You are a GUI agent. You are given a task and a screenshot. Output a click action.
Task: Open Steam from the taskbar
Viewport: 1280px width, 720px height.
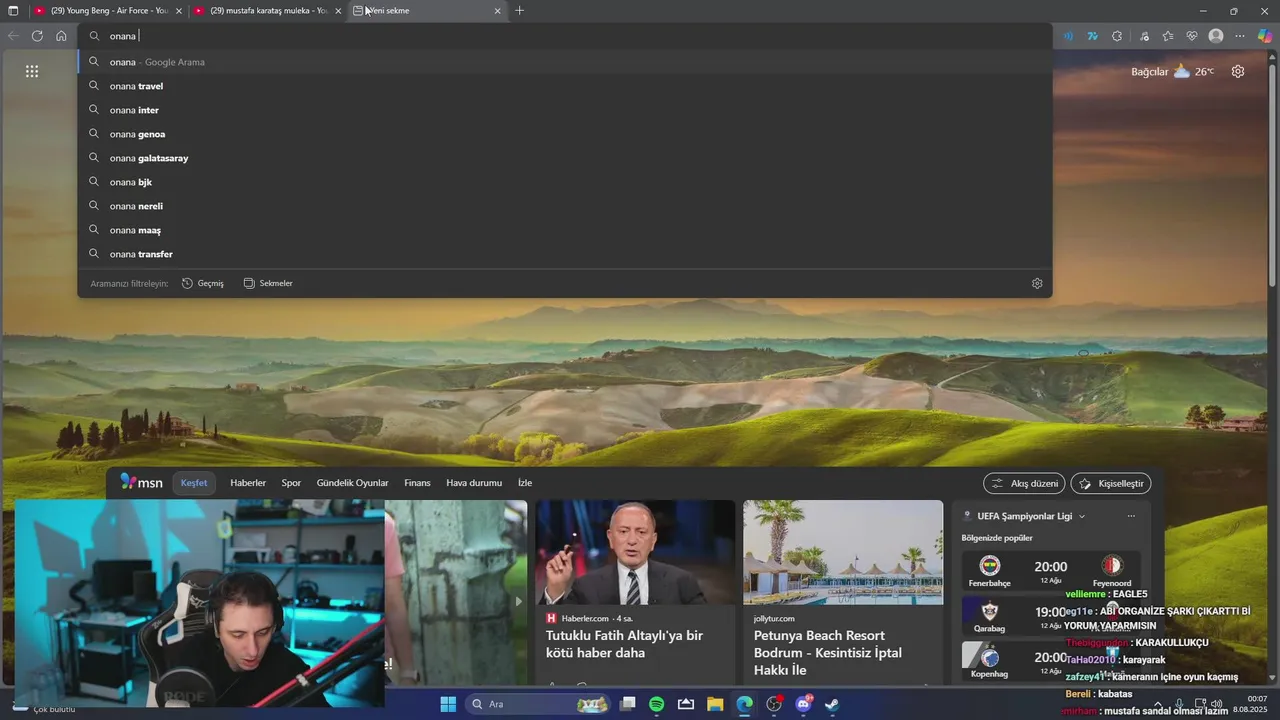832,704
